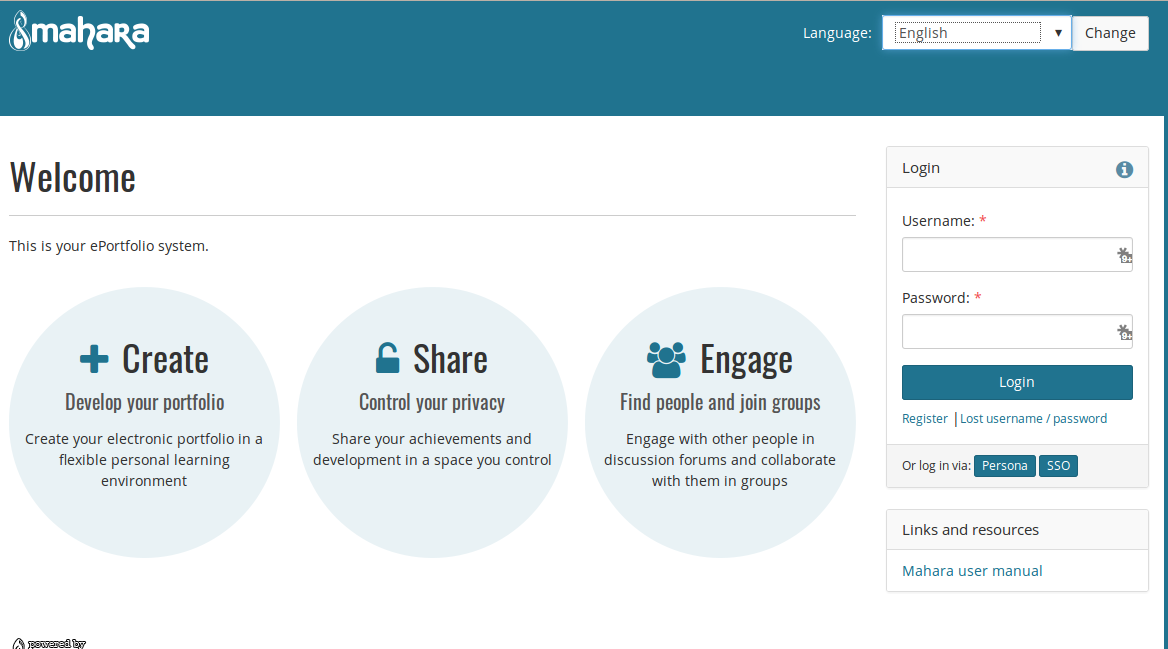Click the 'Links and resources' panel heading

(x=970, y=530)
